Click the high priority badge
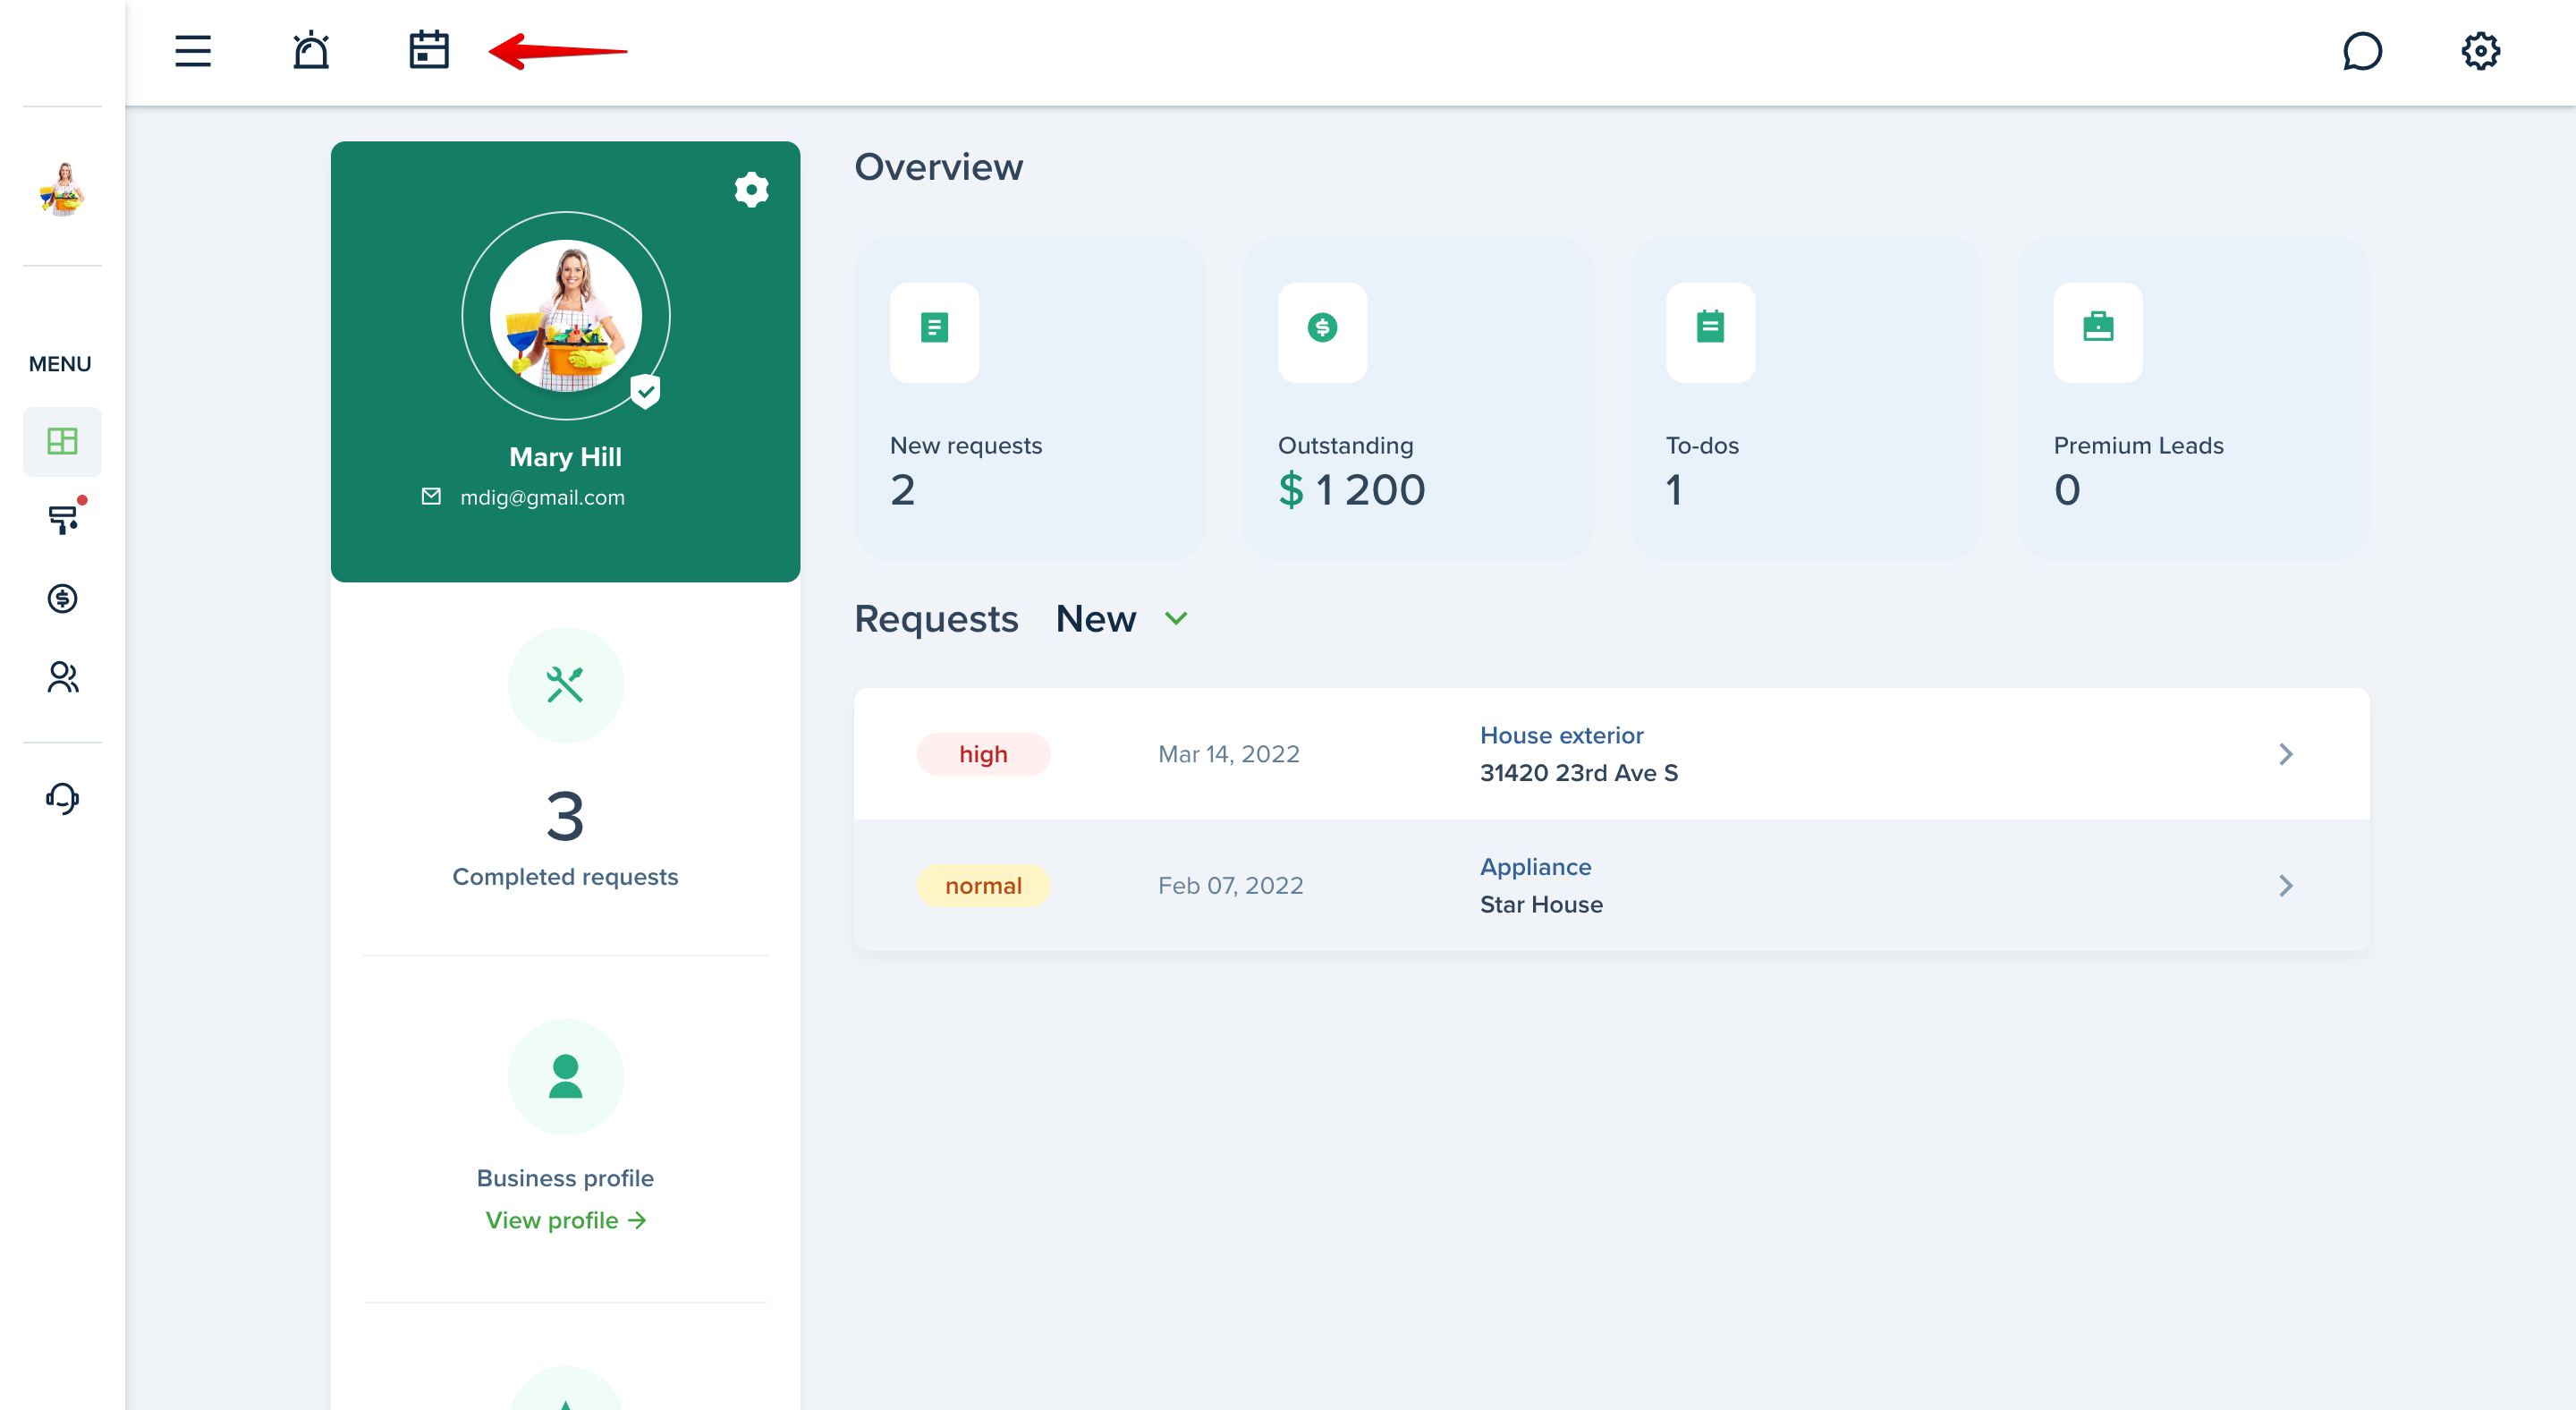The height and width of the screenshot is (1410, 2576). [983, 754]
